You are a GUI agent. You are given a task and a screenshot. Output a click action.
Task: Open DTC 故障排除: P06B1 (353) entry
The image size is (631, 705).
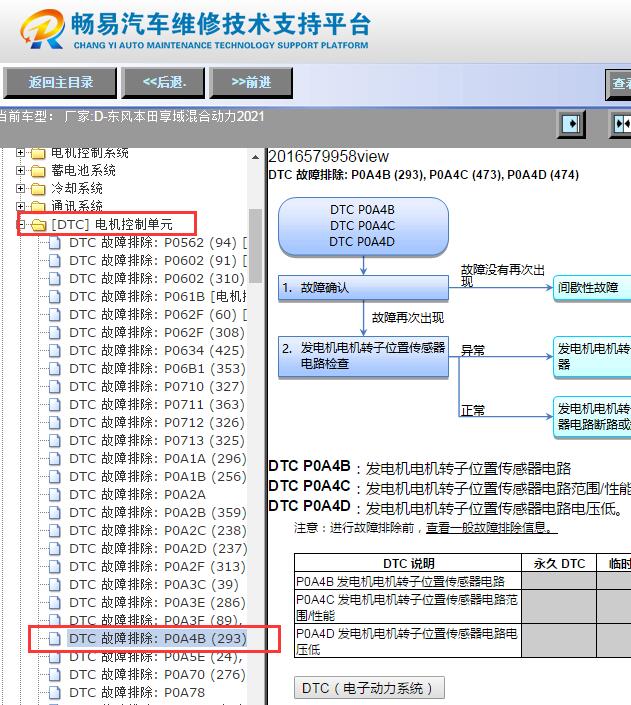pos(157,369)
